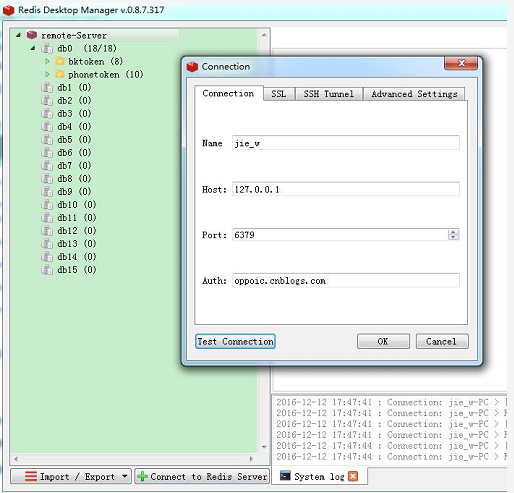Click Cancel in the Connection dialog
This screenshot has height=493, width=514.
[442, 342]
